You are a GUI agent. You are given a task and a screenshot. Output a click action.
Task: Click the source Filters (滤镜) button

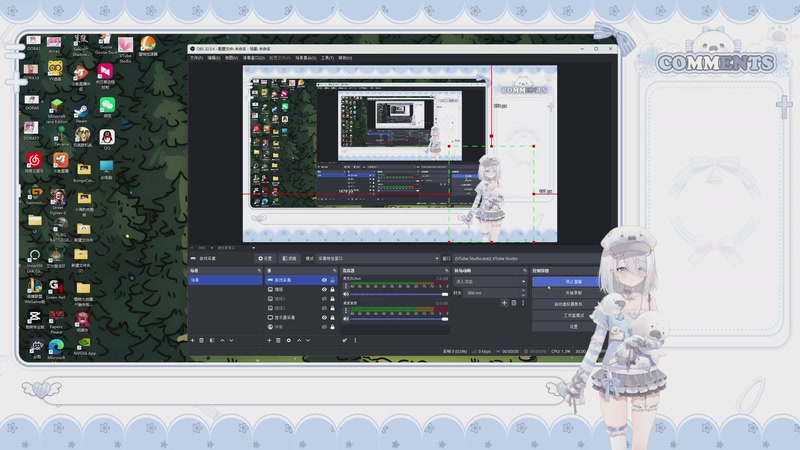click(289, 259)
